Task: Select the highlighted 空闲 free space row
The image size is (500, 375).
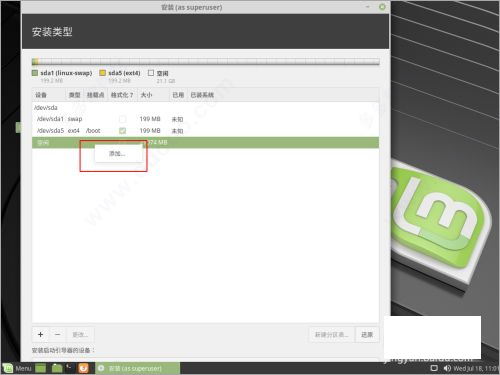Action: [x=205, y=142]
